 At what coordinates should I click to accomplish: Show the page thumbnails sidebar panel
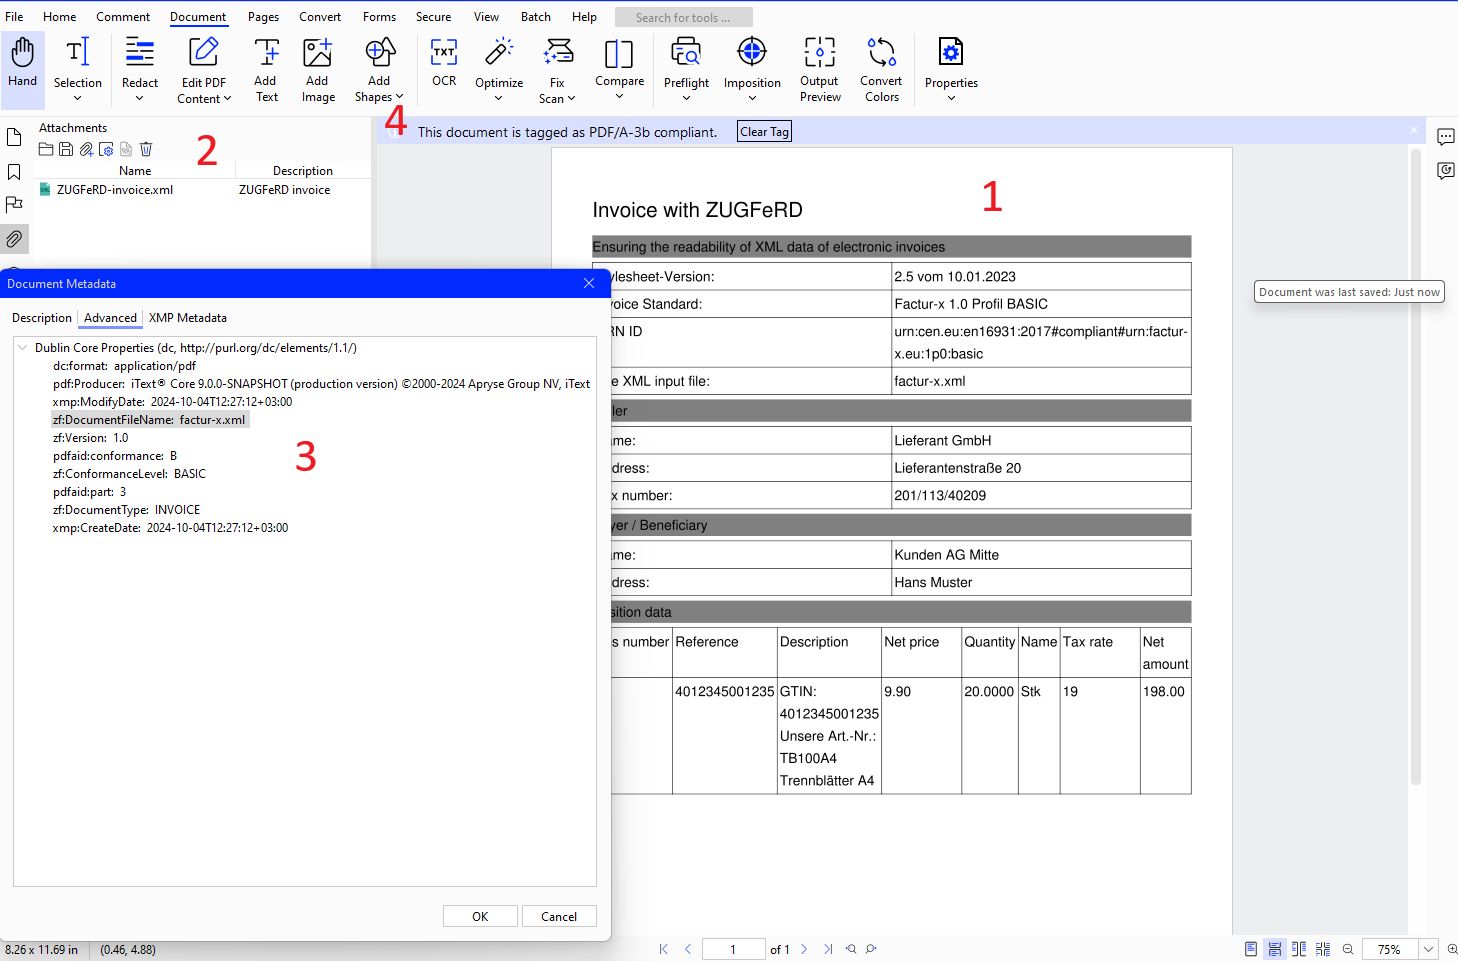(14, 137)
